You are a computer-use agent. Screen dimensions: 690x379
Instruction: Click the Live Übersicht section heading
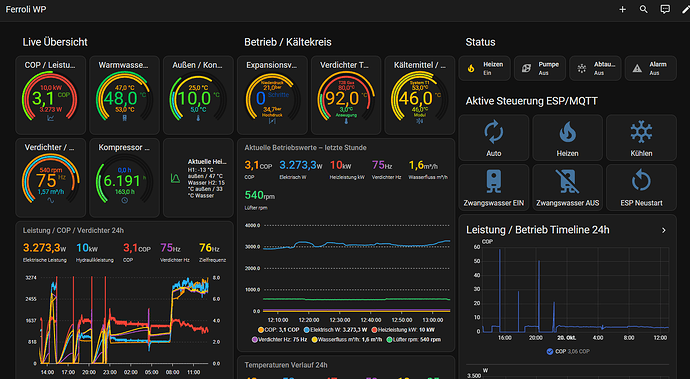55,42
